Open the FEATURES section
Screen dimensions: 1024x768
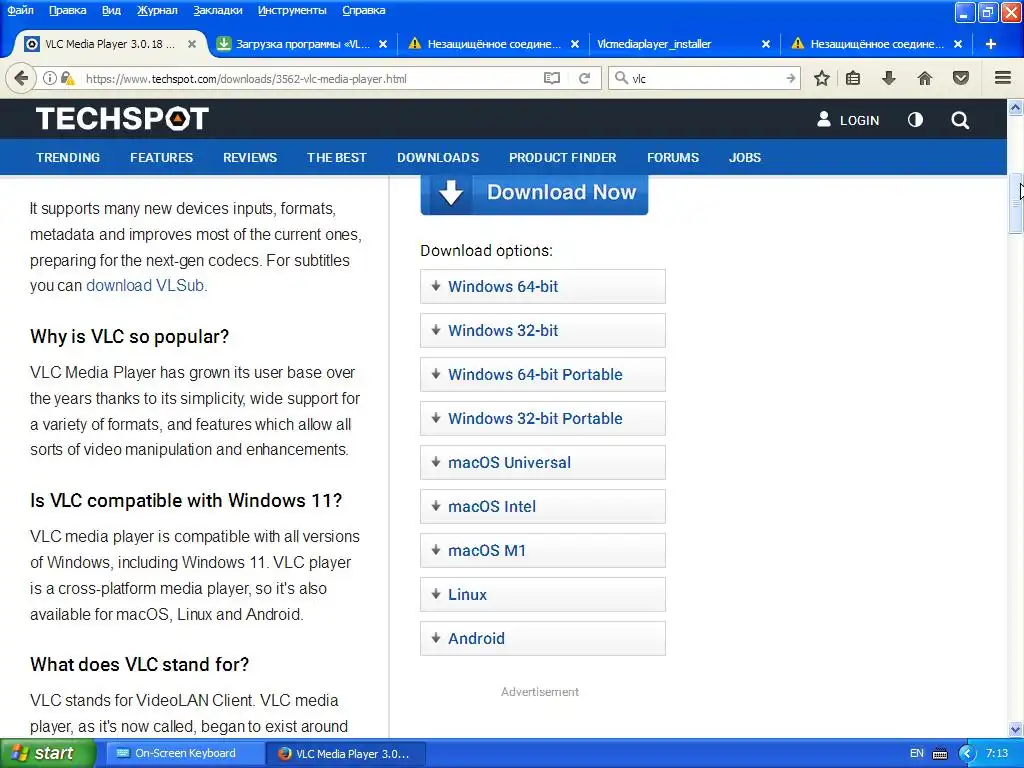tap(161, 157)
